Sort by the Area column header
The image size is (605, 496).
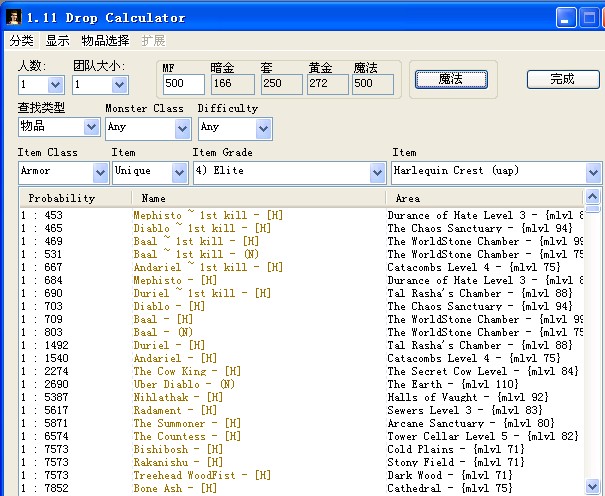tap(484, 198)
